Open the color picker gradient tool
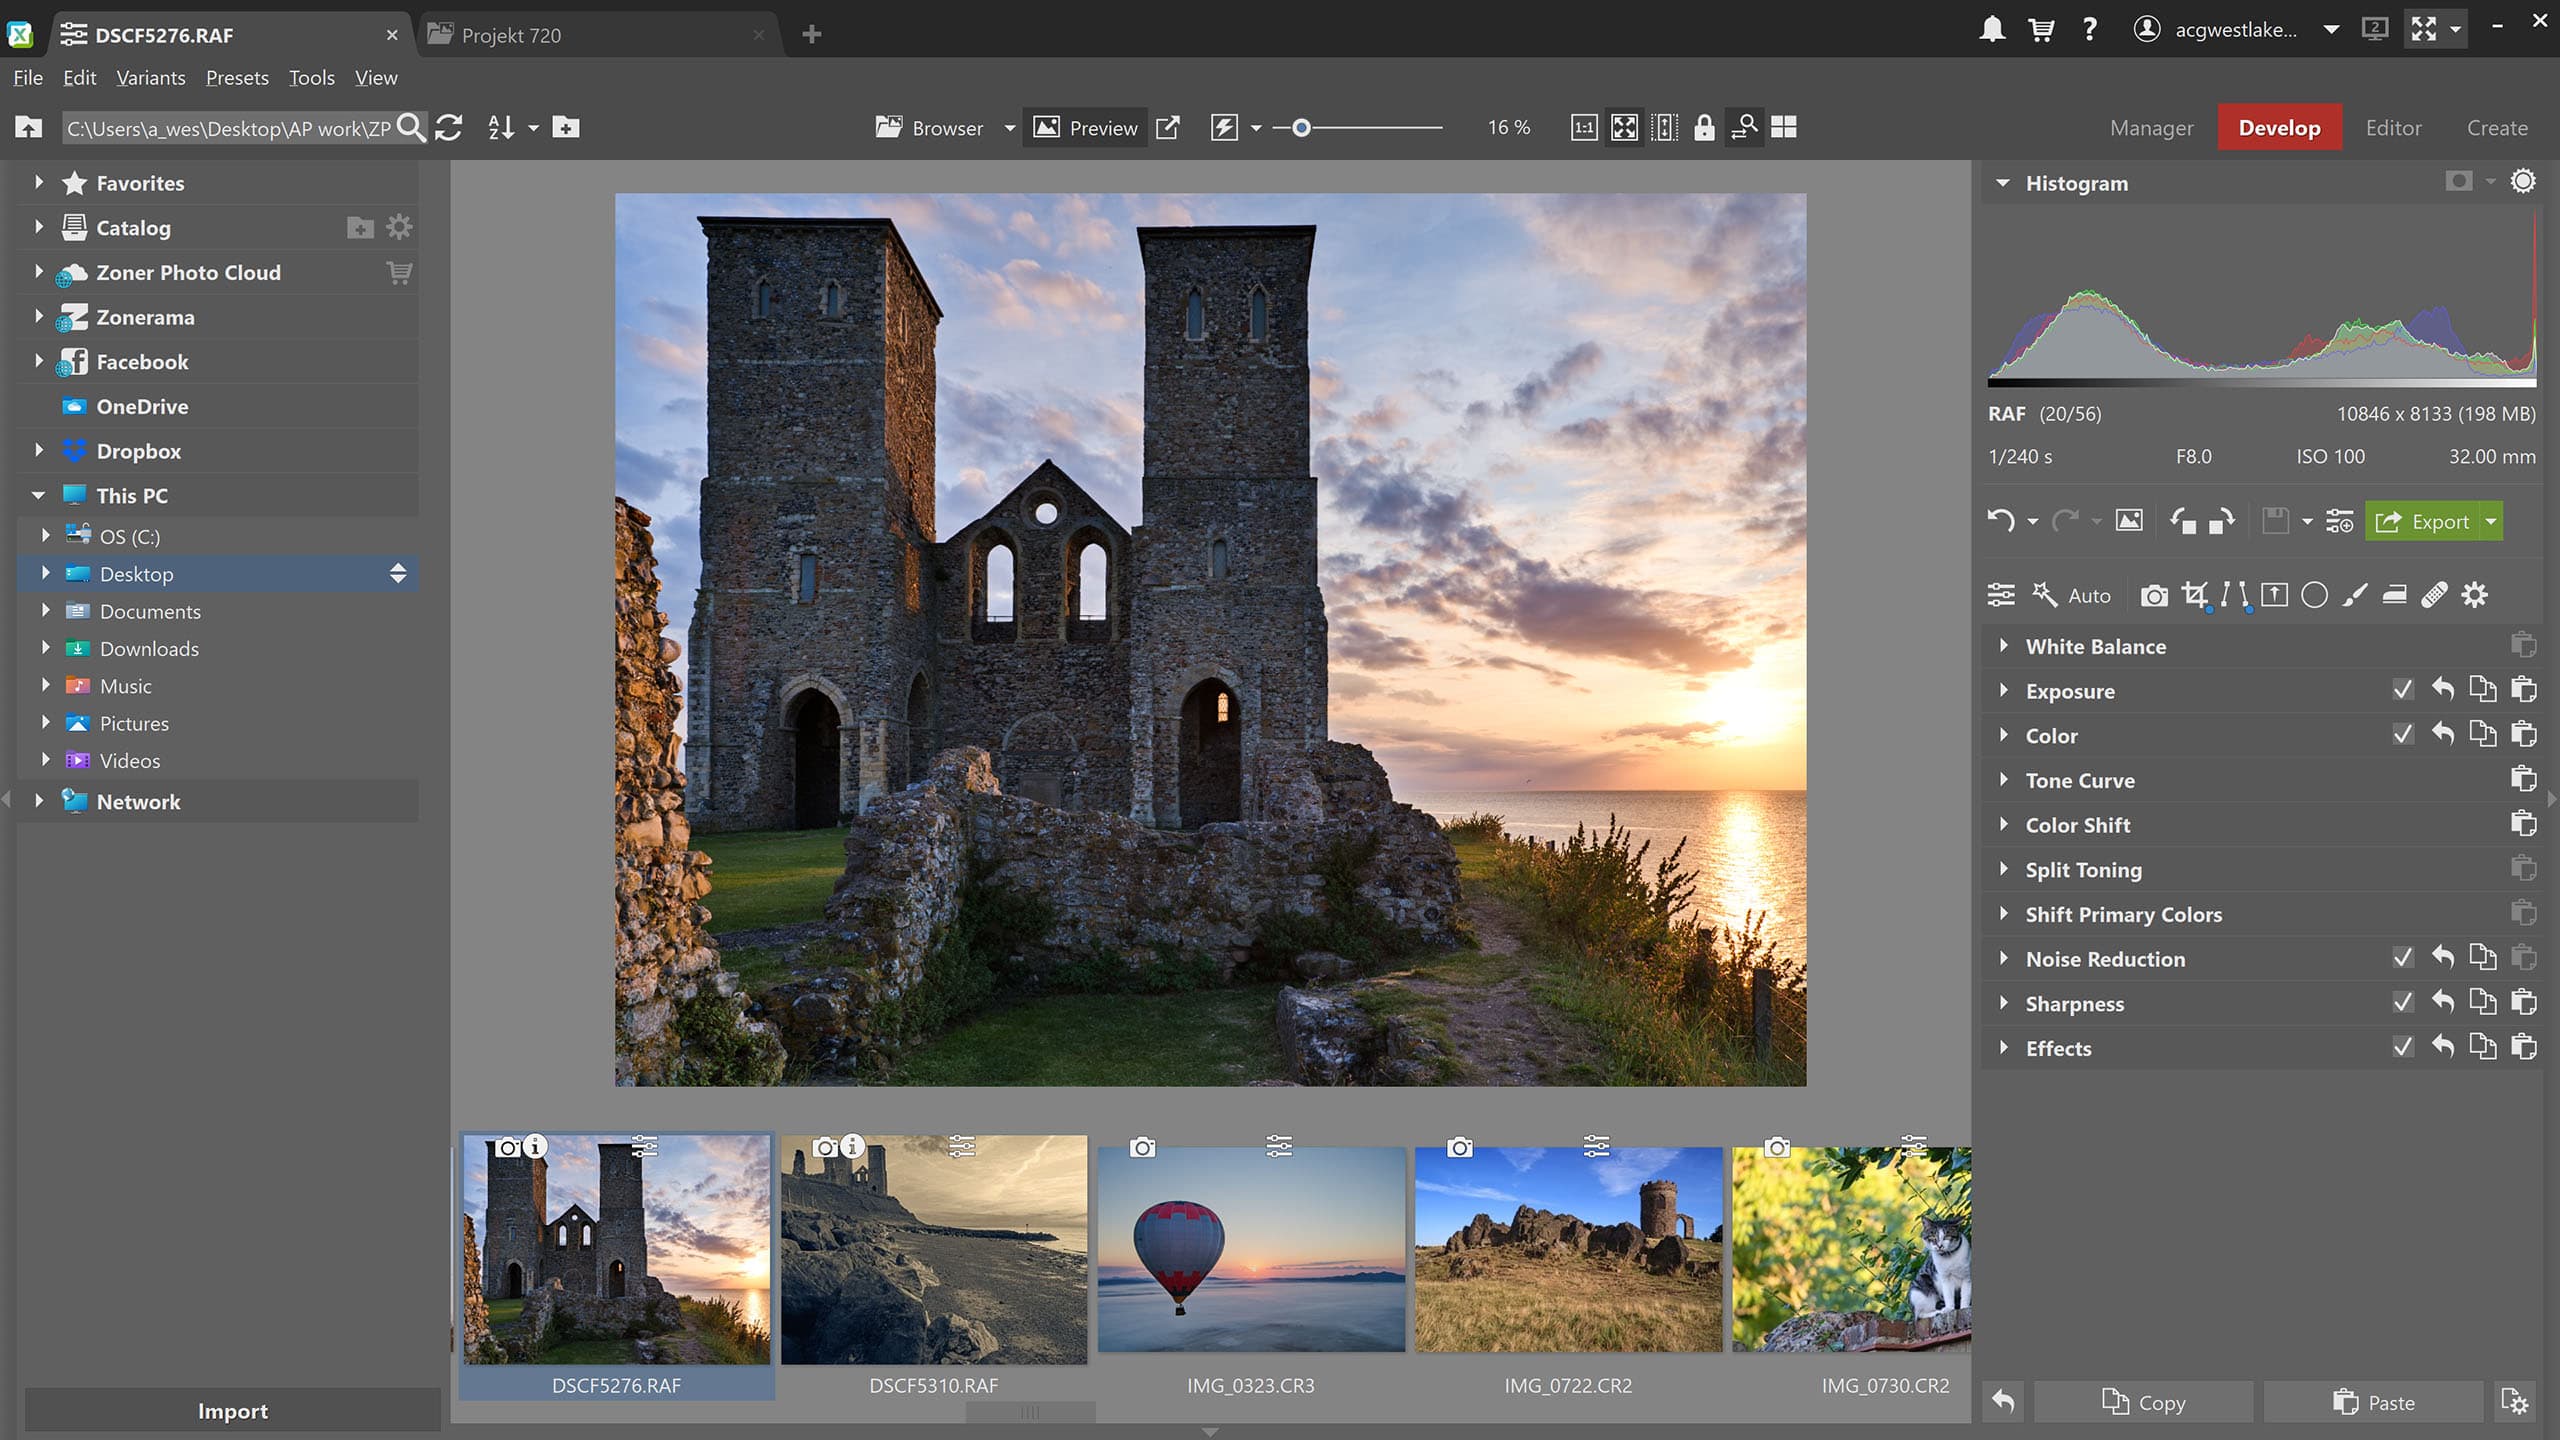The height and width of the screenshot is (1440, 2560). 2233,594
